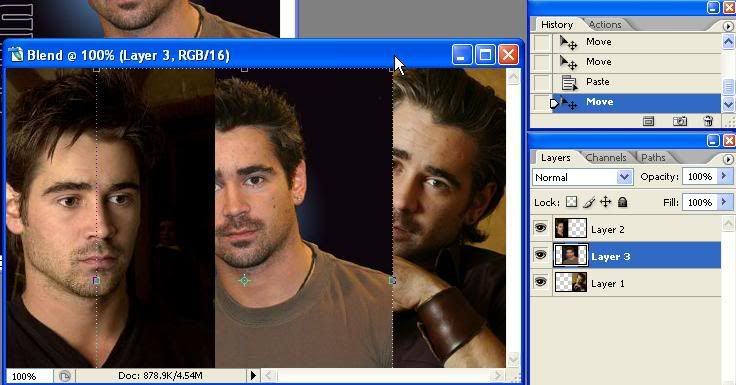Open the Opacity slider arrow
736x385 pixels.
click(724, 176)
